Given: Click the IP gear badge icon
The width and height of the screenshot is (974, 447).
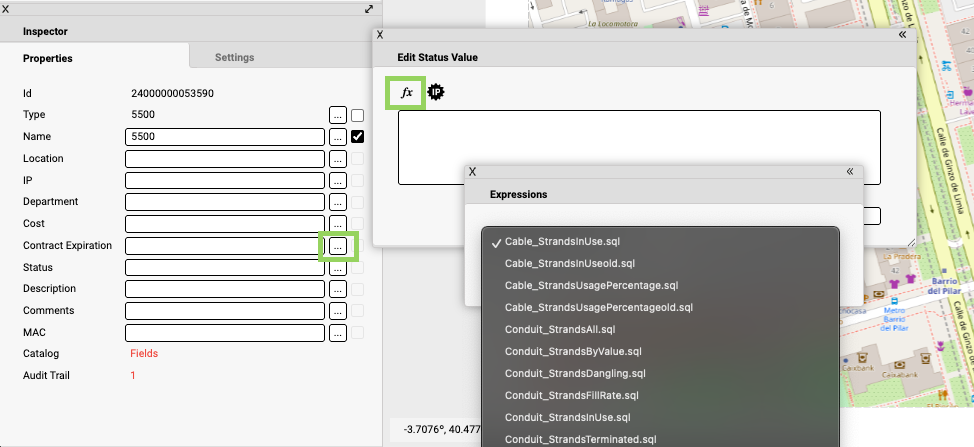Looking at the screenshot, I should [x=436, y=92].
